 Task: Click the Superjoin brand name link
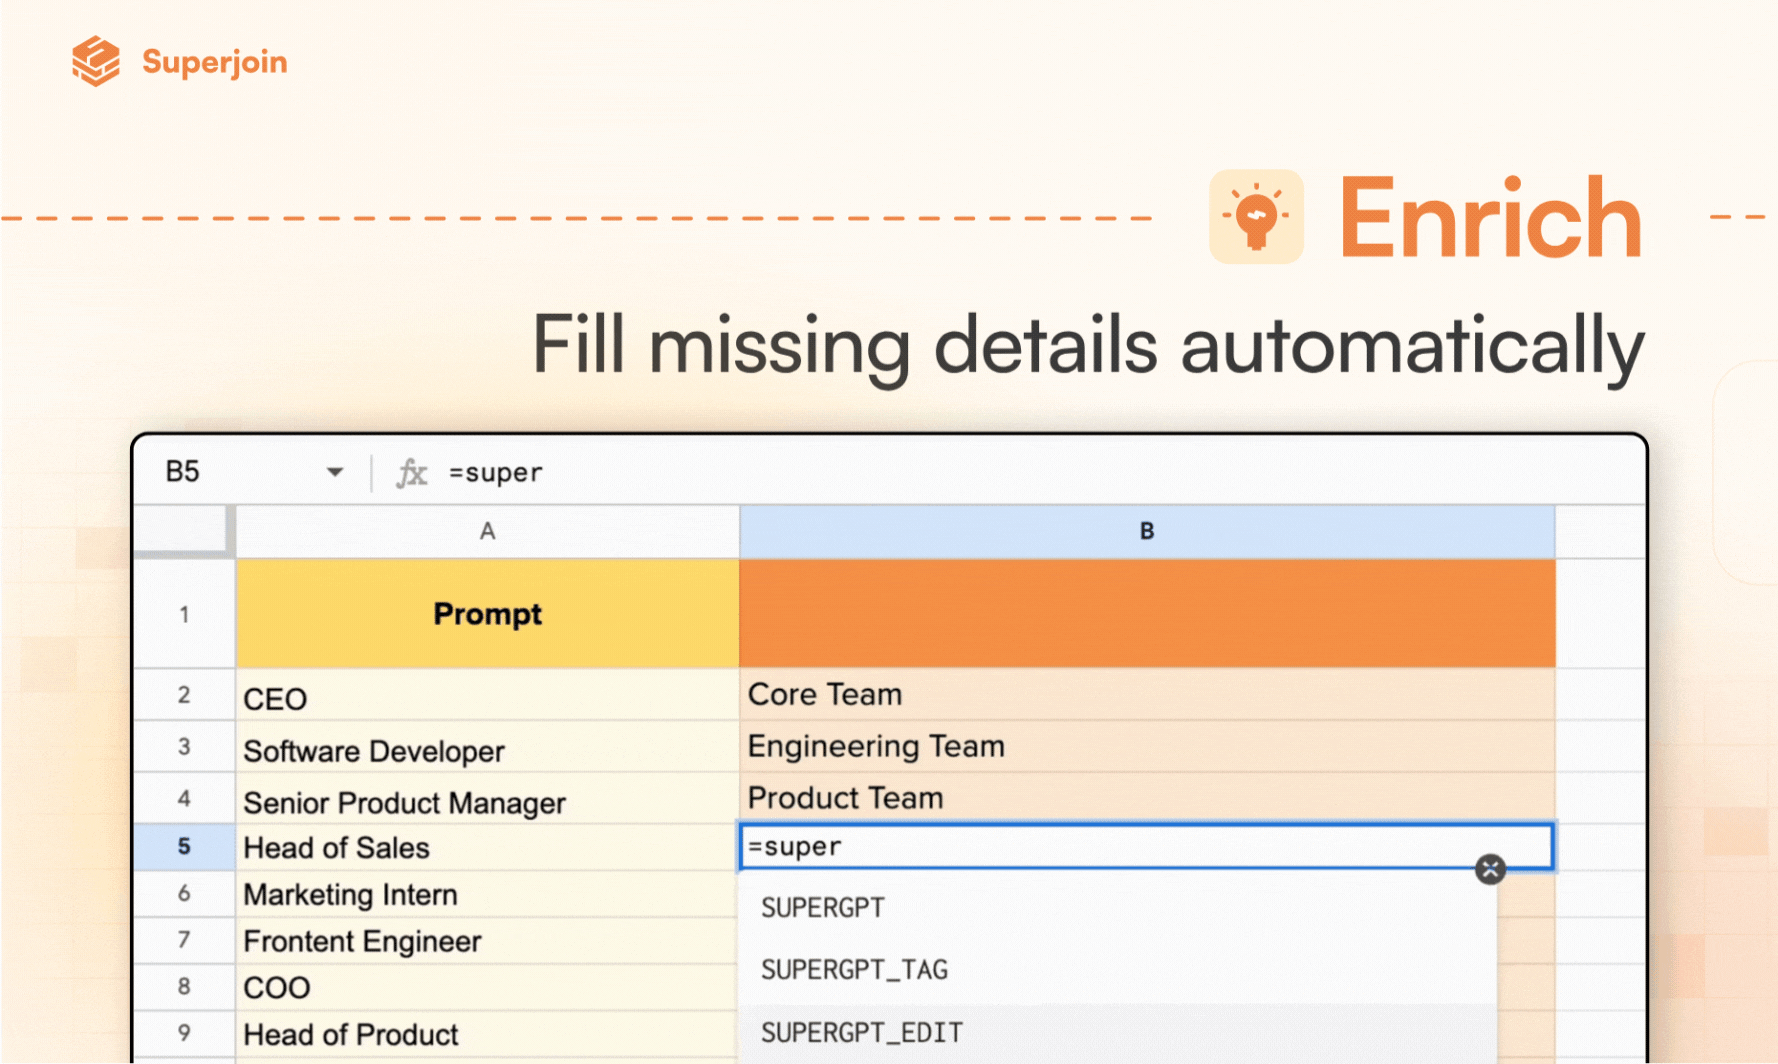coord(215,62)
